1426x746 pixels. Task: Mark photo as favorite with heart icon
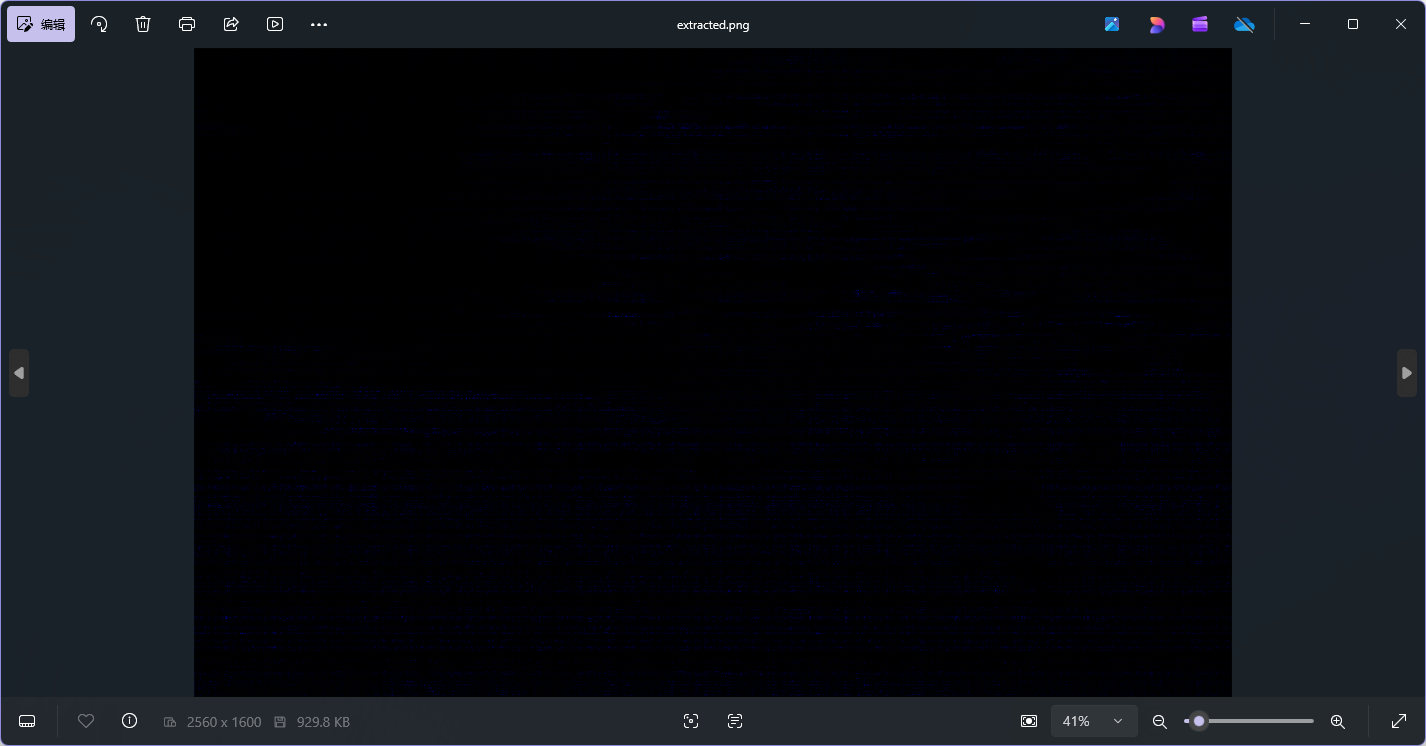click(86, 721)
